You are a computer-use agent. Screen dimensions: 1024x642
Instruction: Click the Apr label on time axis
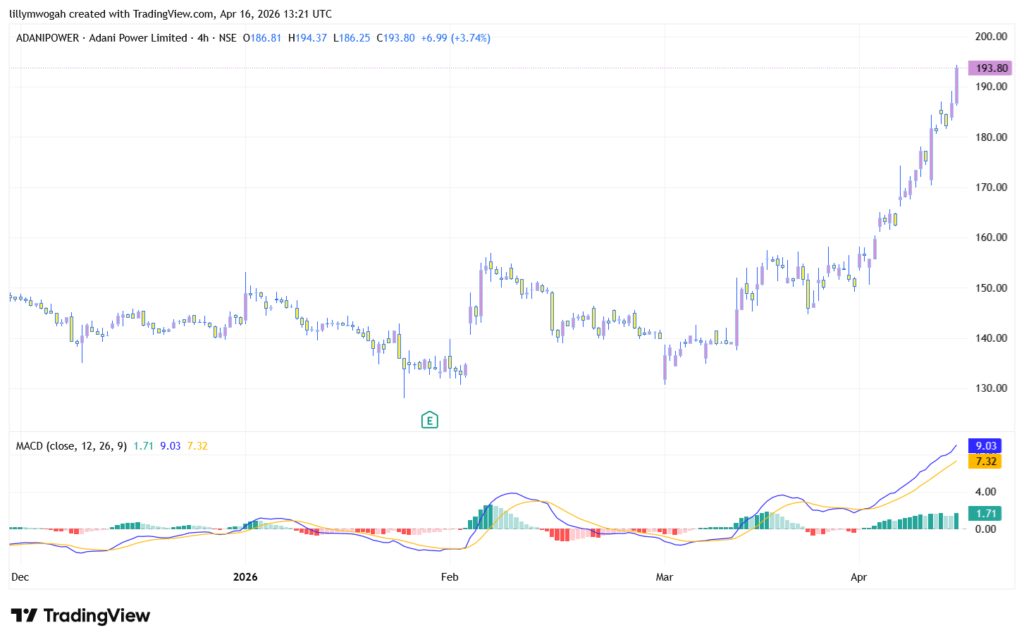(x=856, y=577)
